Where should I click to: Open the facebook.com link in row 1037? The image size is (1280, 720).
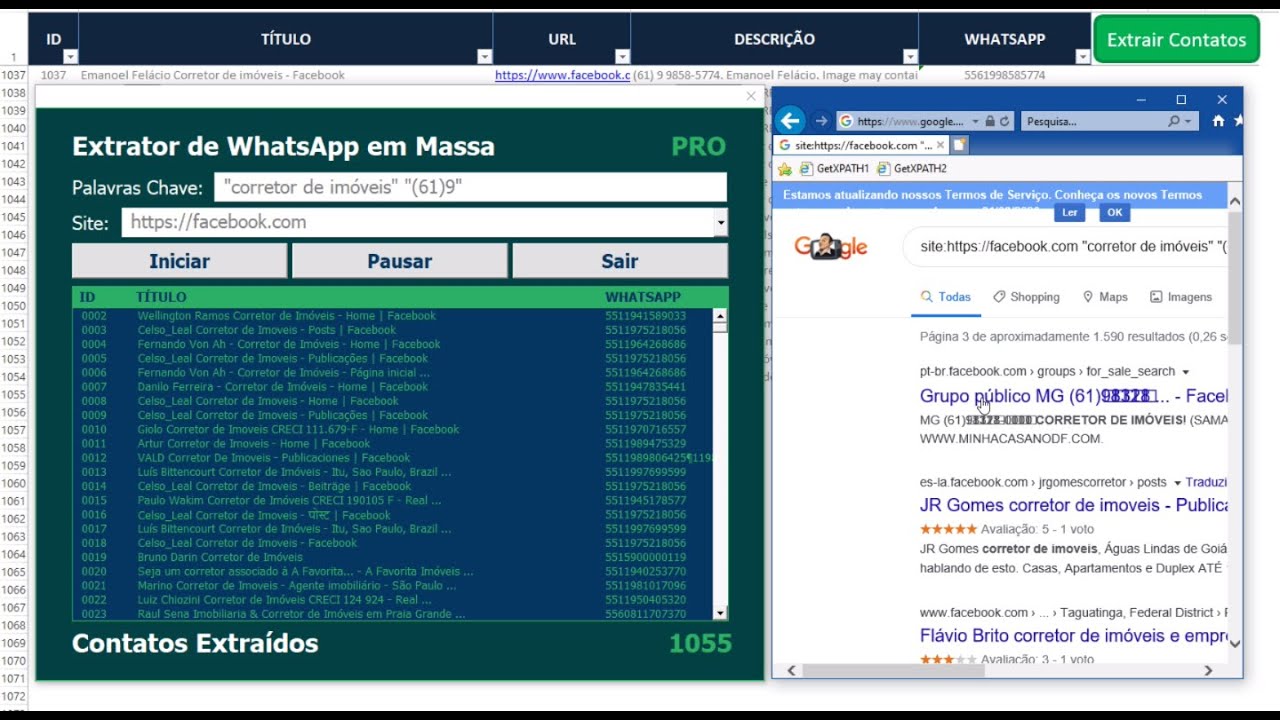click(562, 75)
